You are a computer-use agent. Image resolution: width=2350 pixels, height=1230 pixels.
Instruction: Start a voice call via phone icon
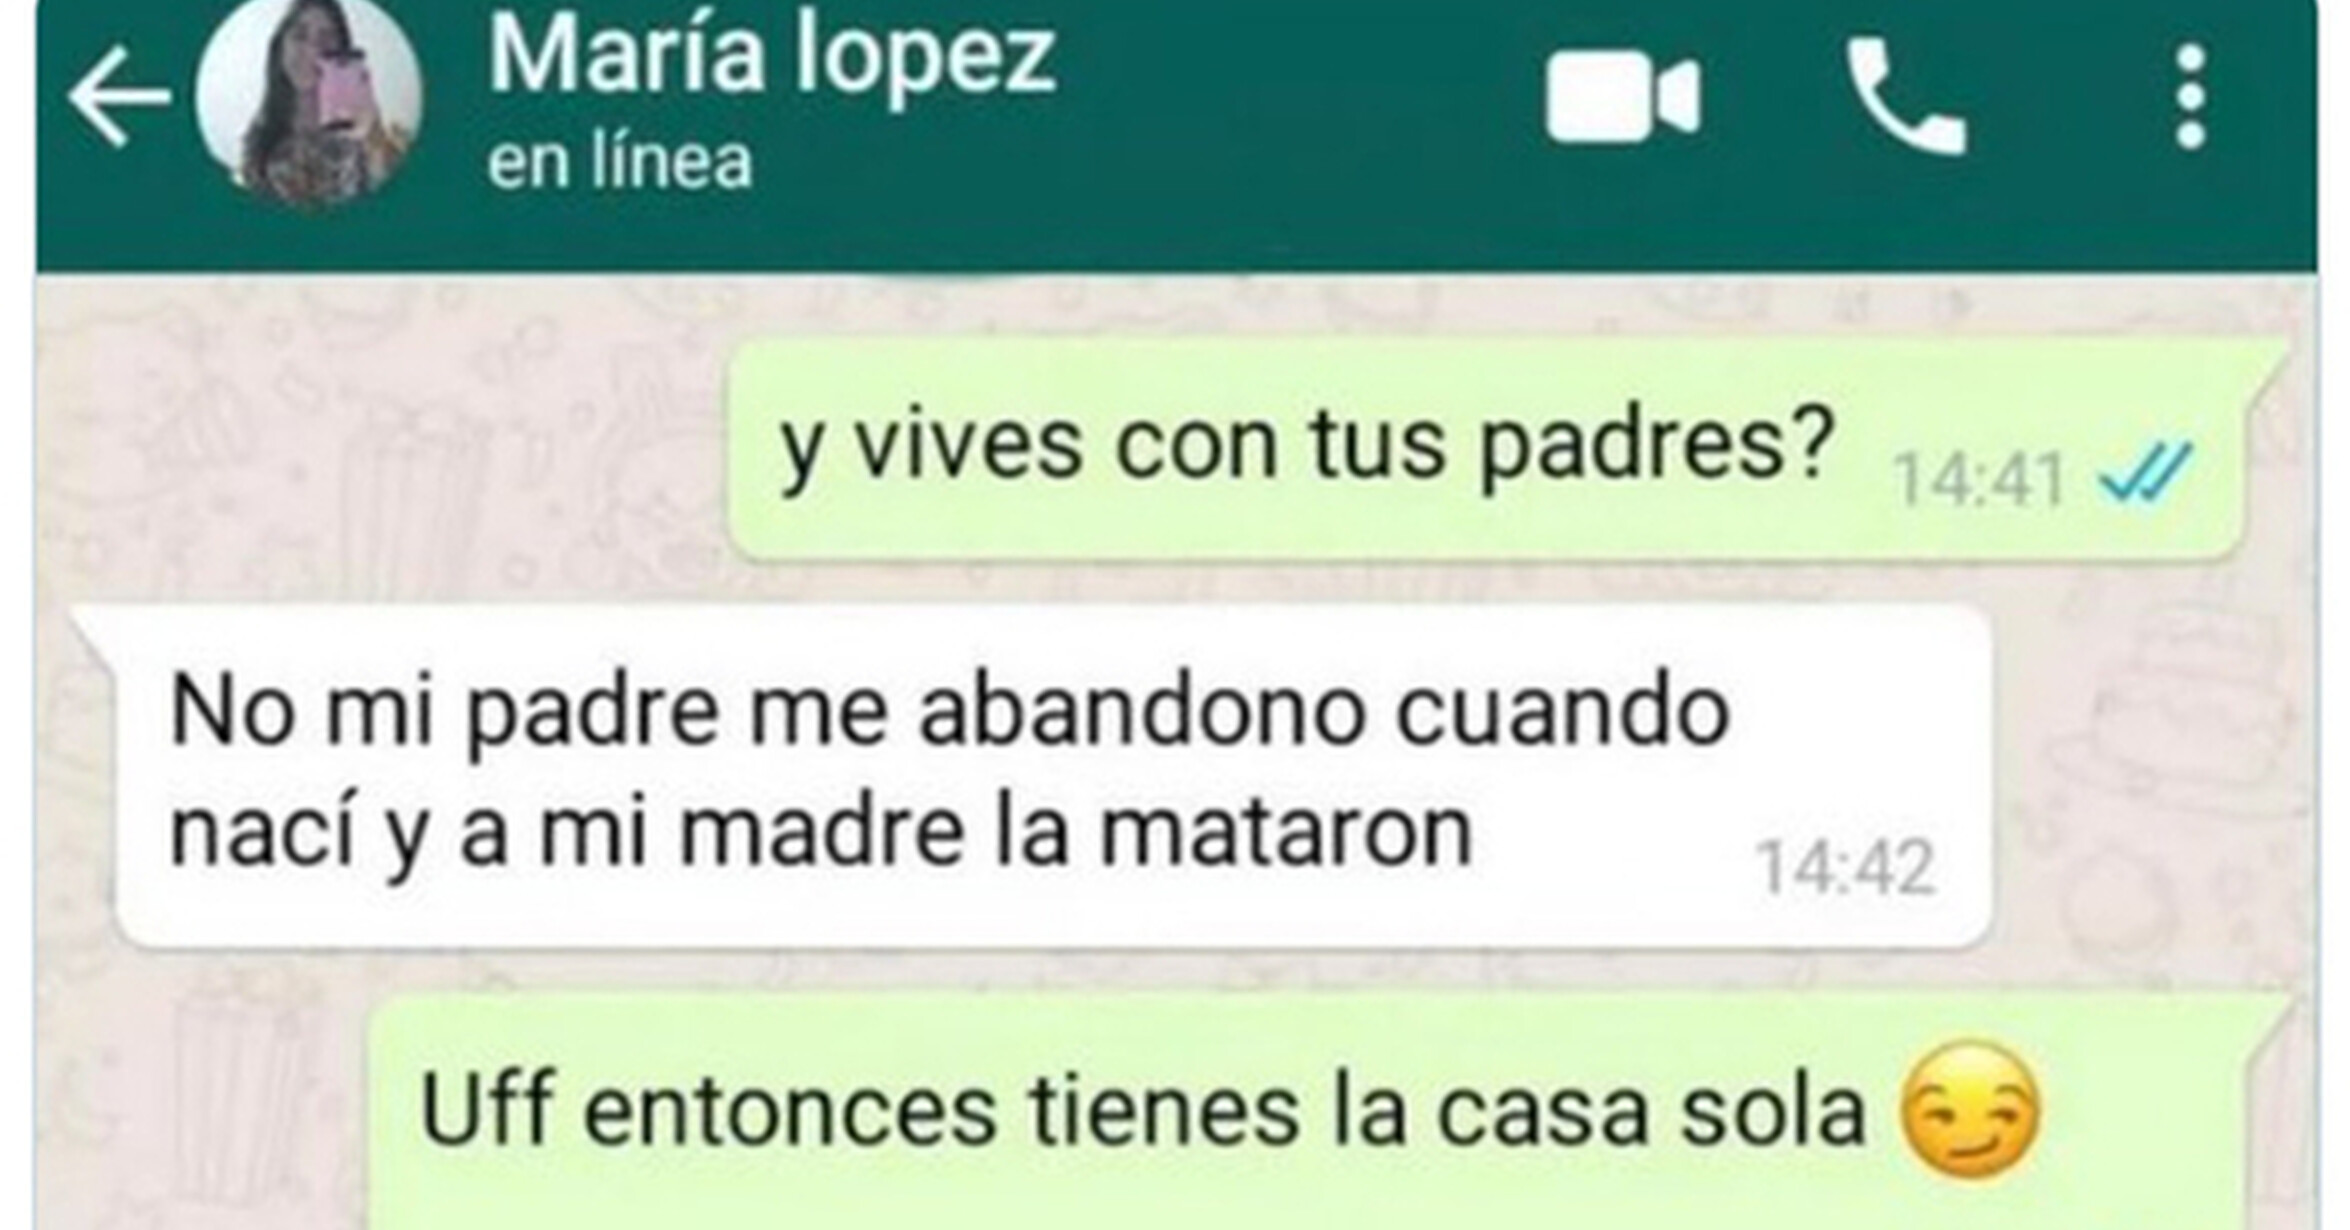1905,98
